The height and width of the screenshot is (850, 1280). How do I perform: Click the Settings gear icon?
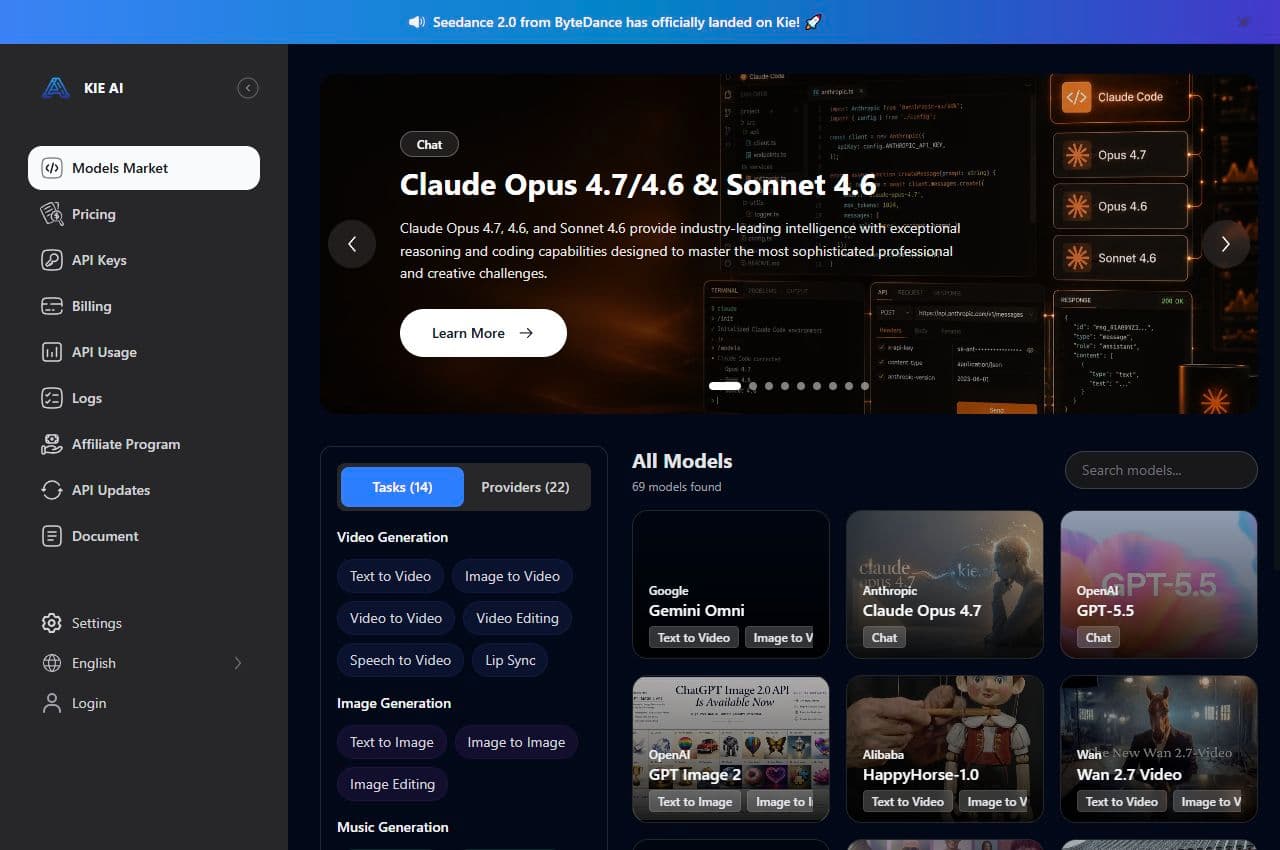[51, 623]
